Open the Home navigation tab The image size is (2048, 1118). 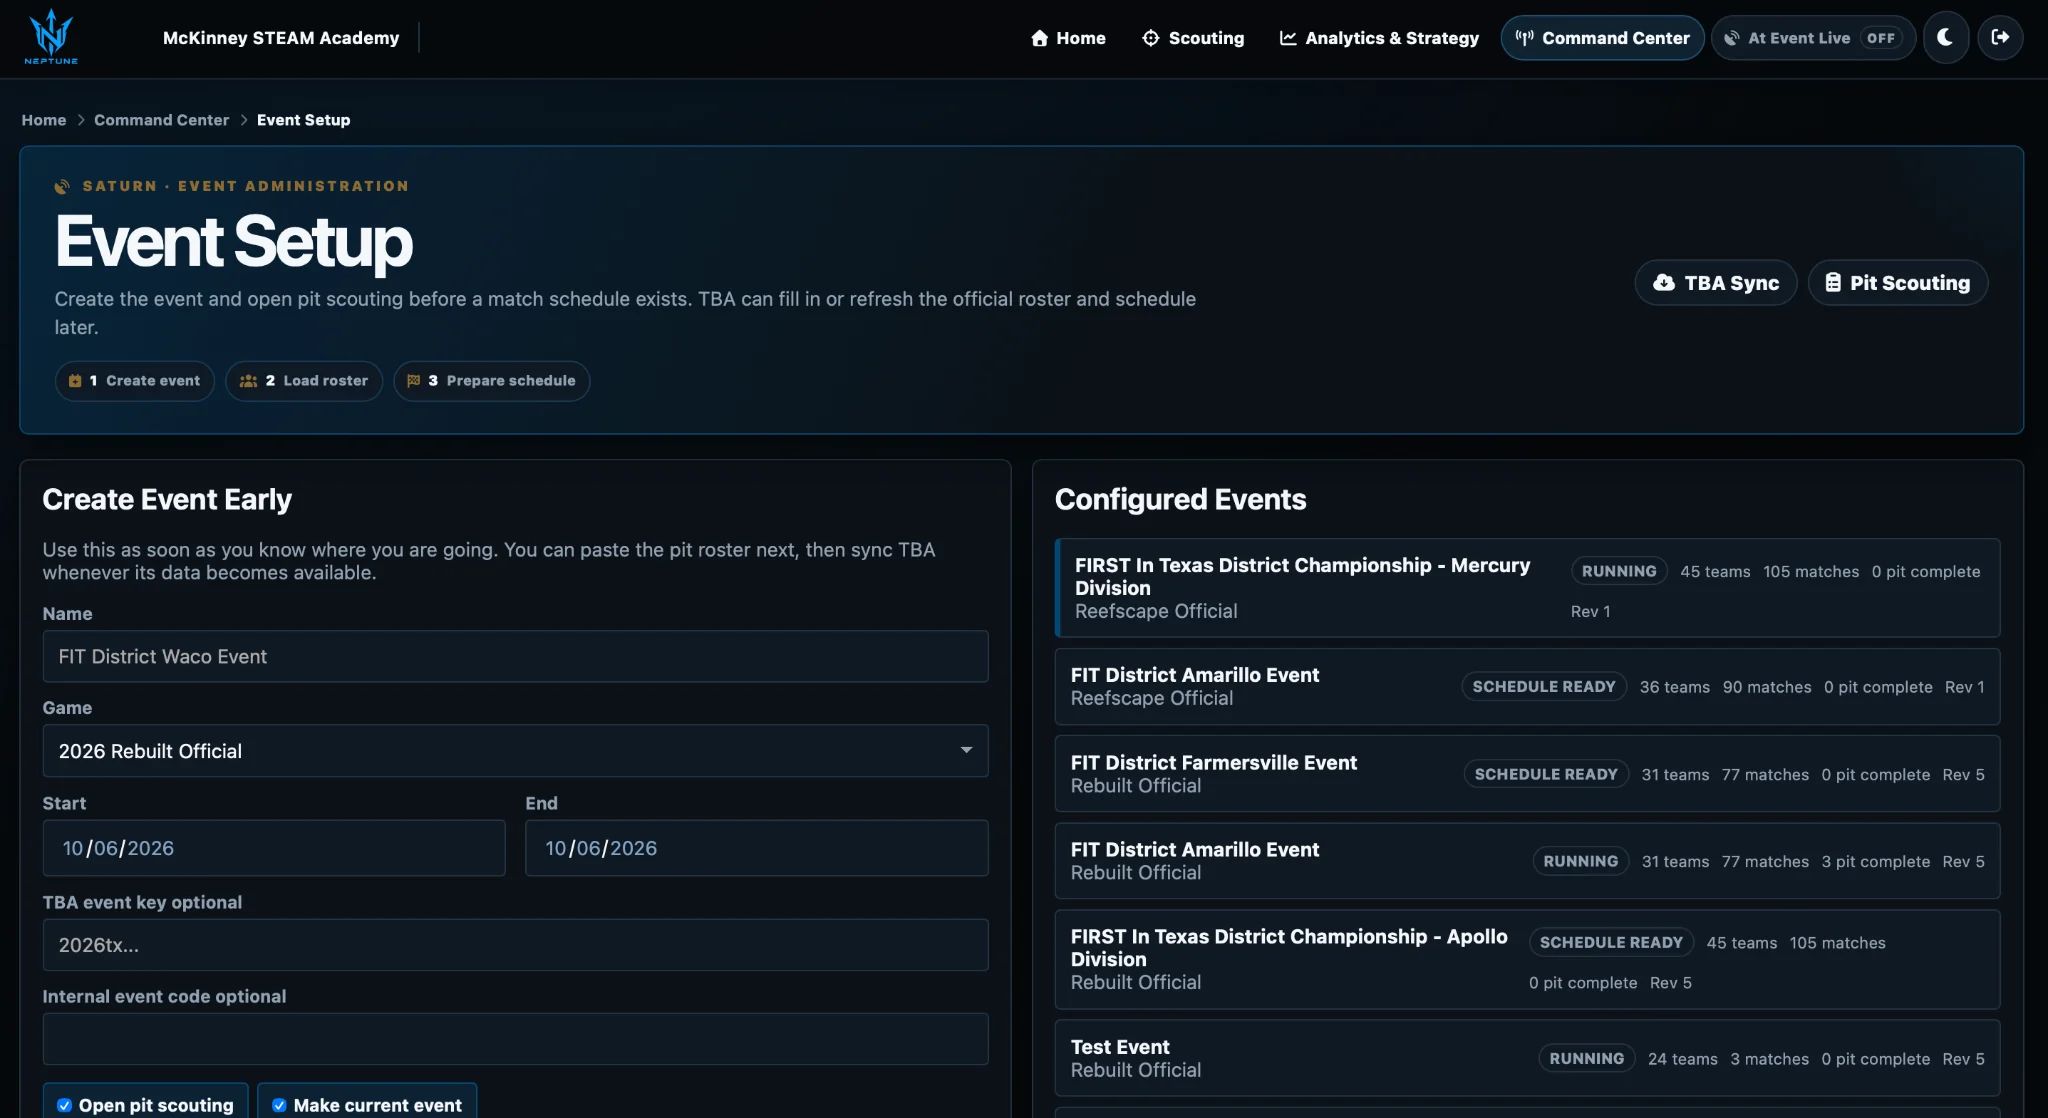[x=1068, y=38]
